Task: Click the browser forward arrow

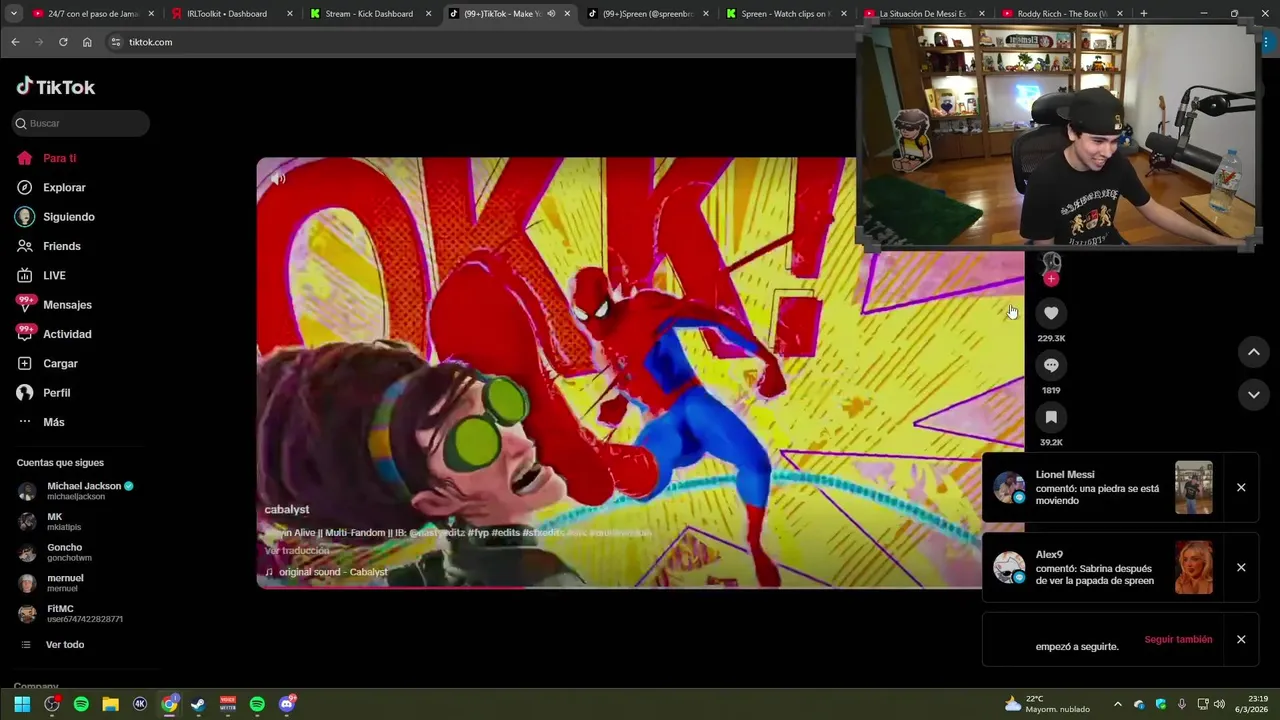Action: (39, 42)
